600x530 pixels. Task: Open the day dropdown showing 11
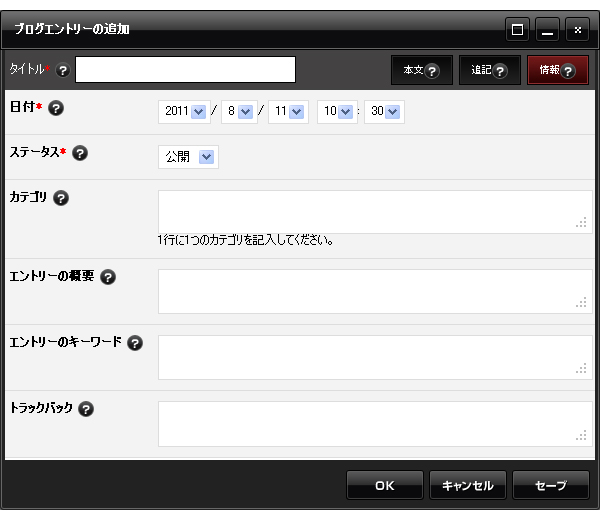289,112
